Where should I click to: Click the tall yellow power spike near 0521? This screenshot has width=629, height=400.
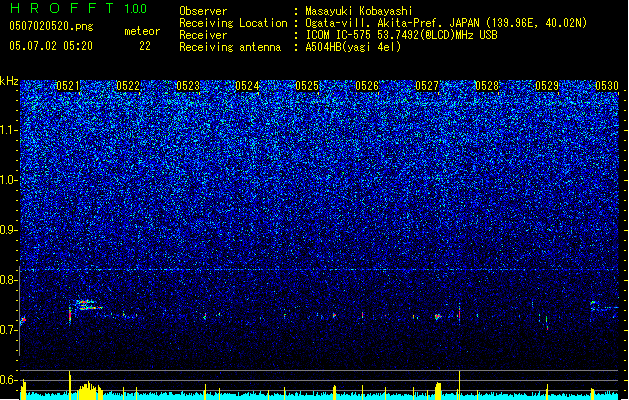tap(70, 385)
